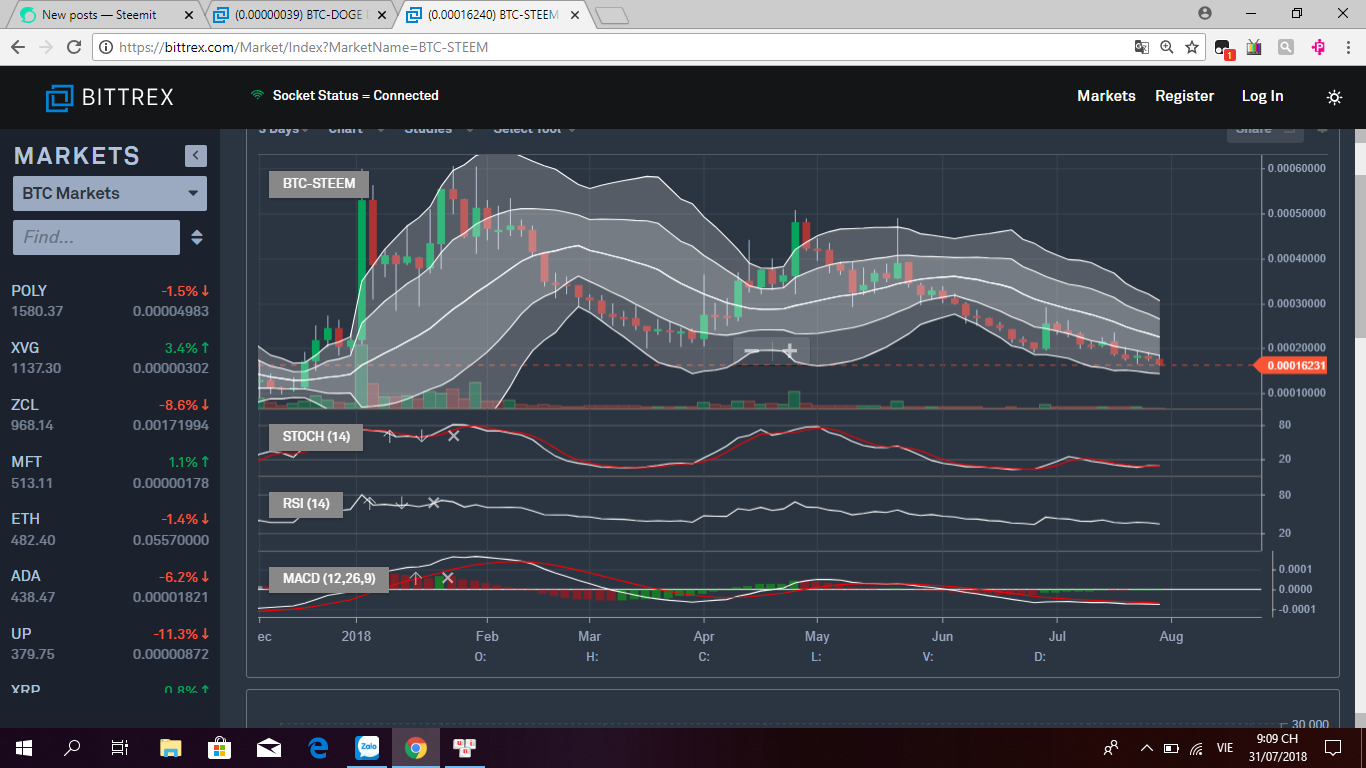The image size is (1366, 768).
Task: Open a new browser tab
Action: pos(611,15)
